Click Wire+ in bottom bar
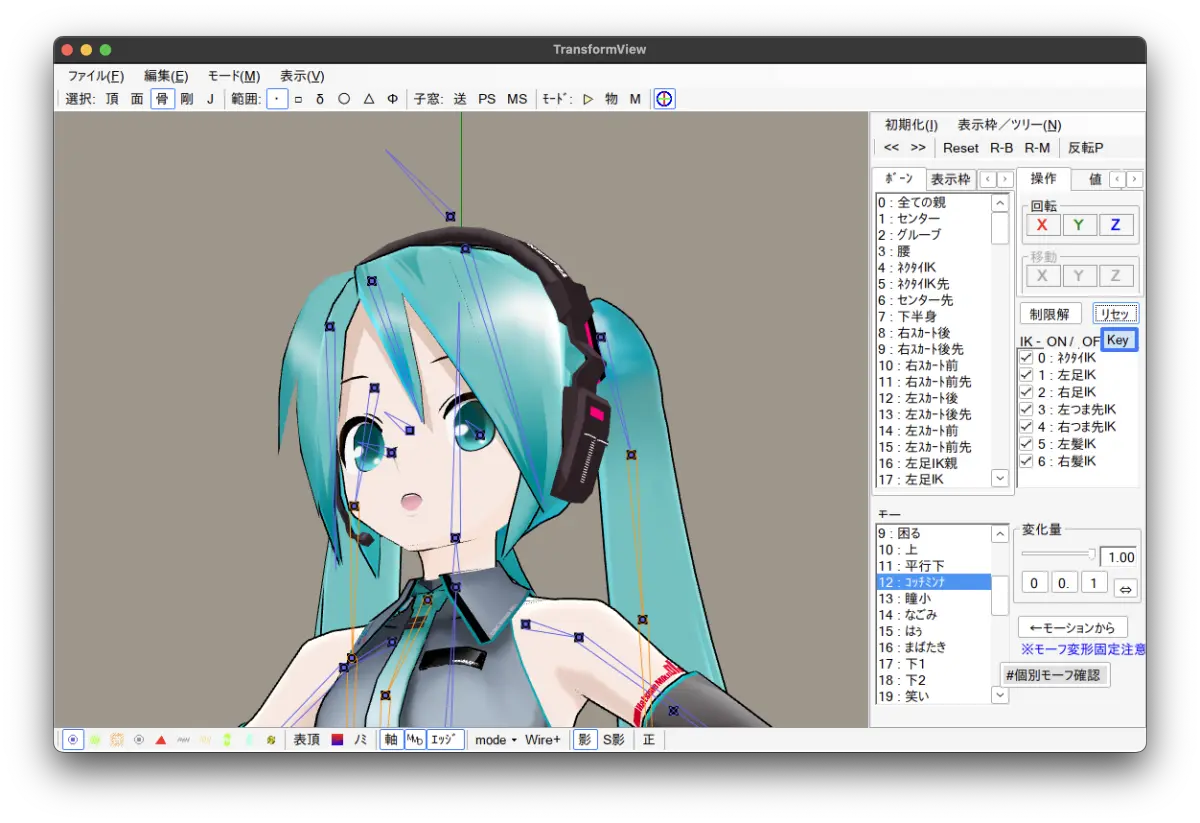 tap(543, 740)
